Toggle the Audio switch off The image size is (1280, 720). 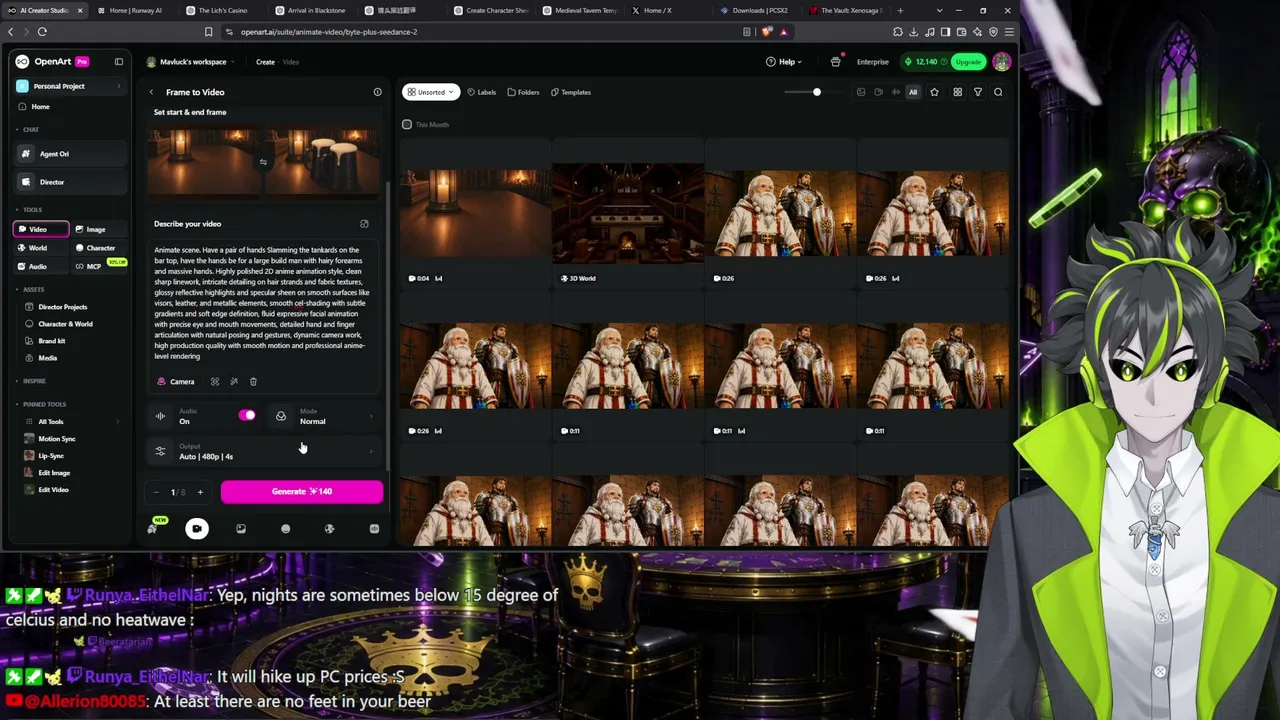pyautogui.click(x=247, y=416)
